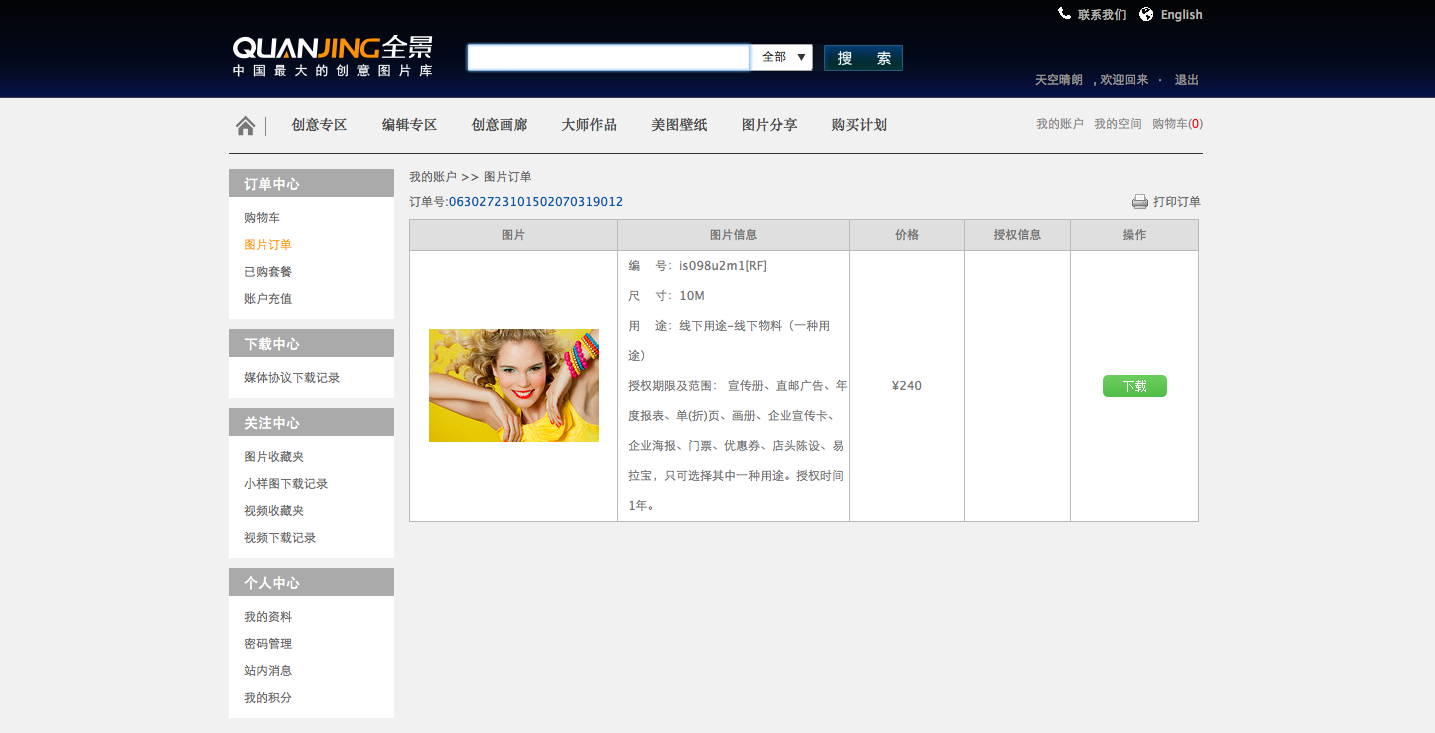Click the 订单中心 sidebar header
This screenshot has height=733, width=1435.
(x=311, y=183)
